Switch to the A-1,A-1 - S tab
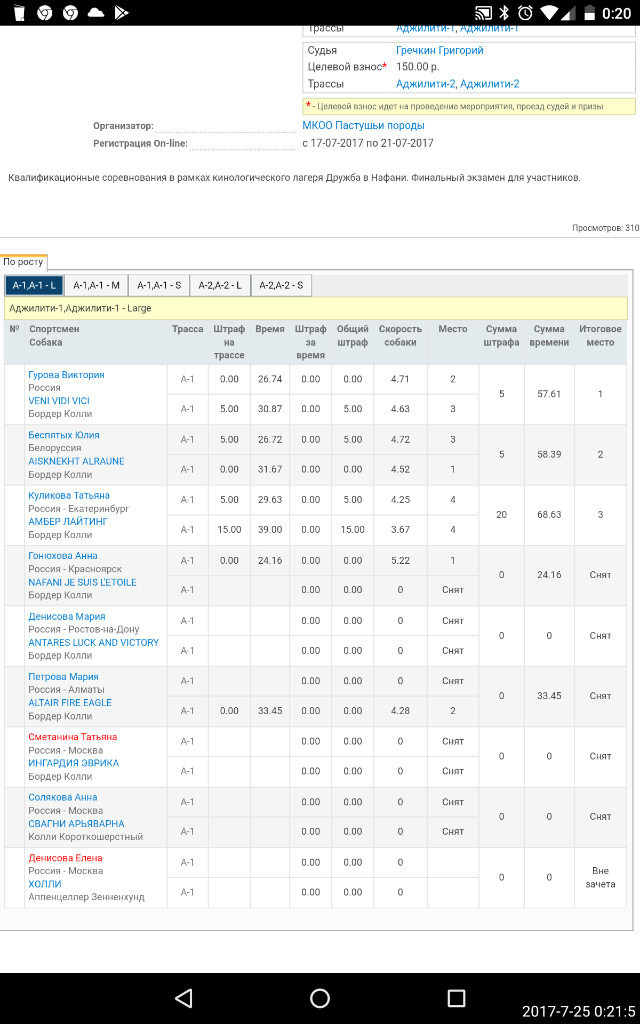The height and width of the screenshot is (1024, 640). coord(159,285)
